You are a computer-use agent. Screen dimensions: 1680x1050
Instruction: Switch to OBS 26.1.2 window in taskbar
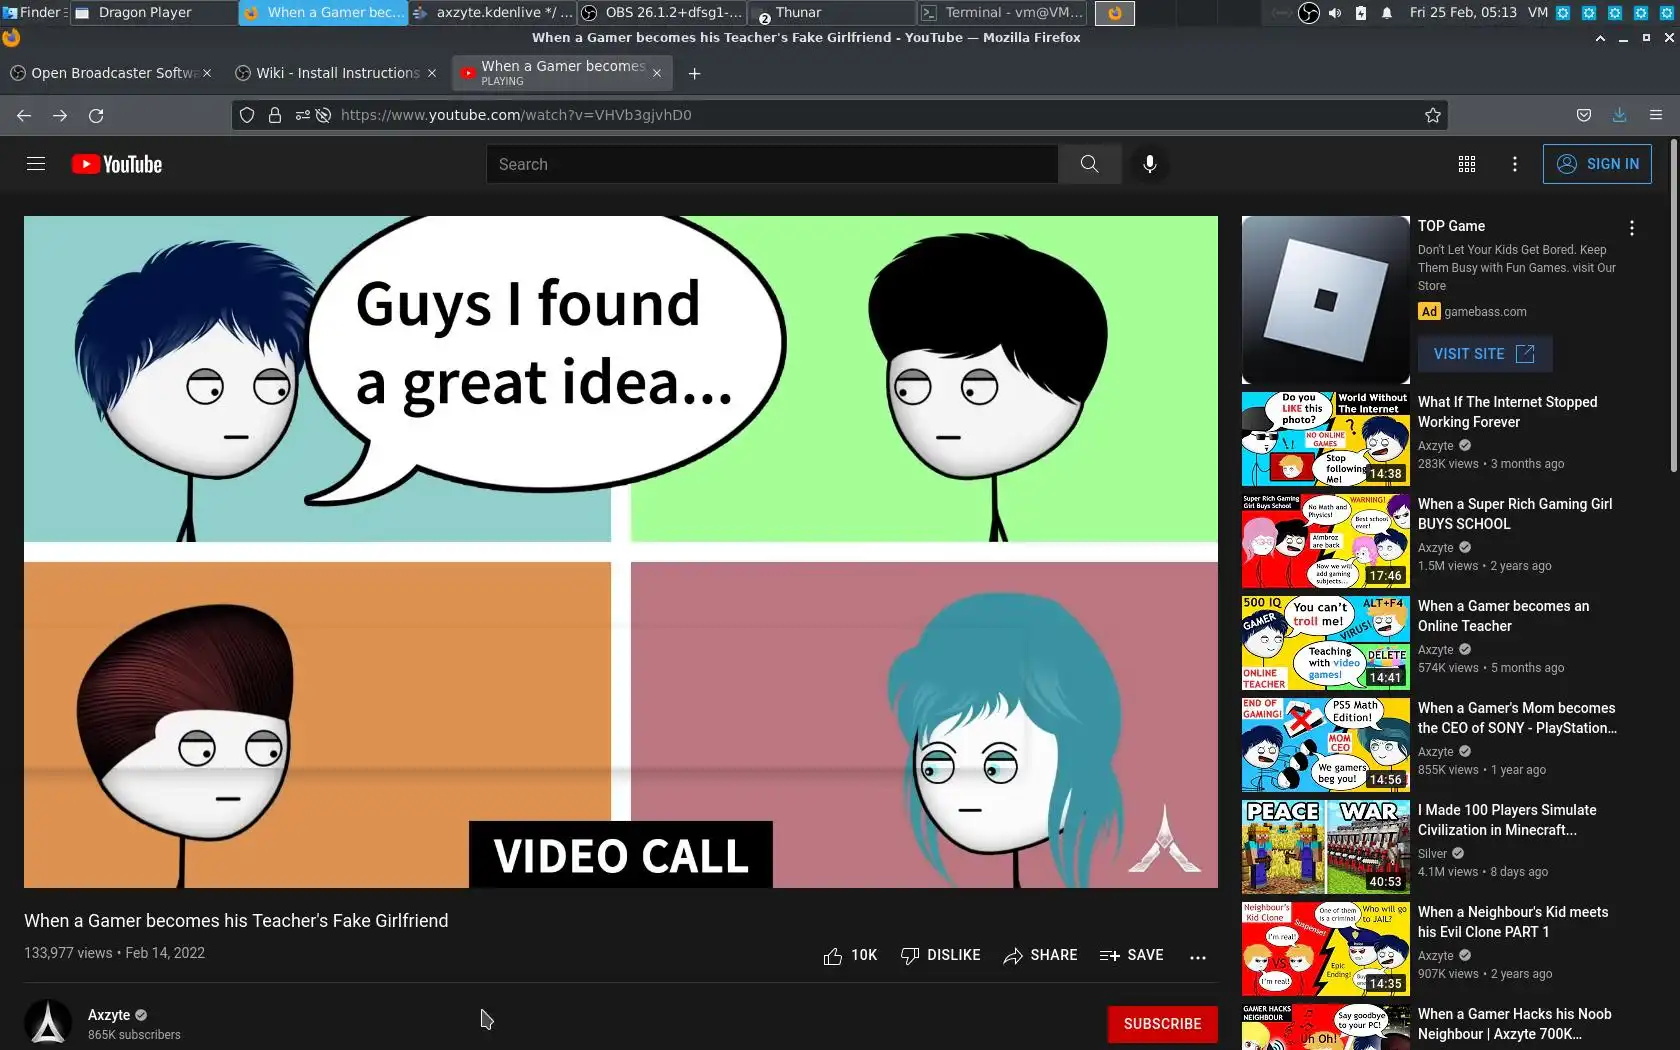(x=661, y=13)
